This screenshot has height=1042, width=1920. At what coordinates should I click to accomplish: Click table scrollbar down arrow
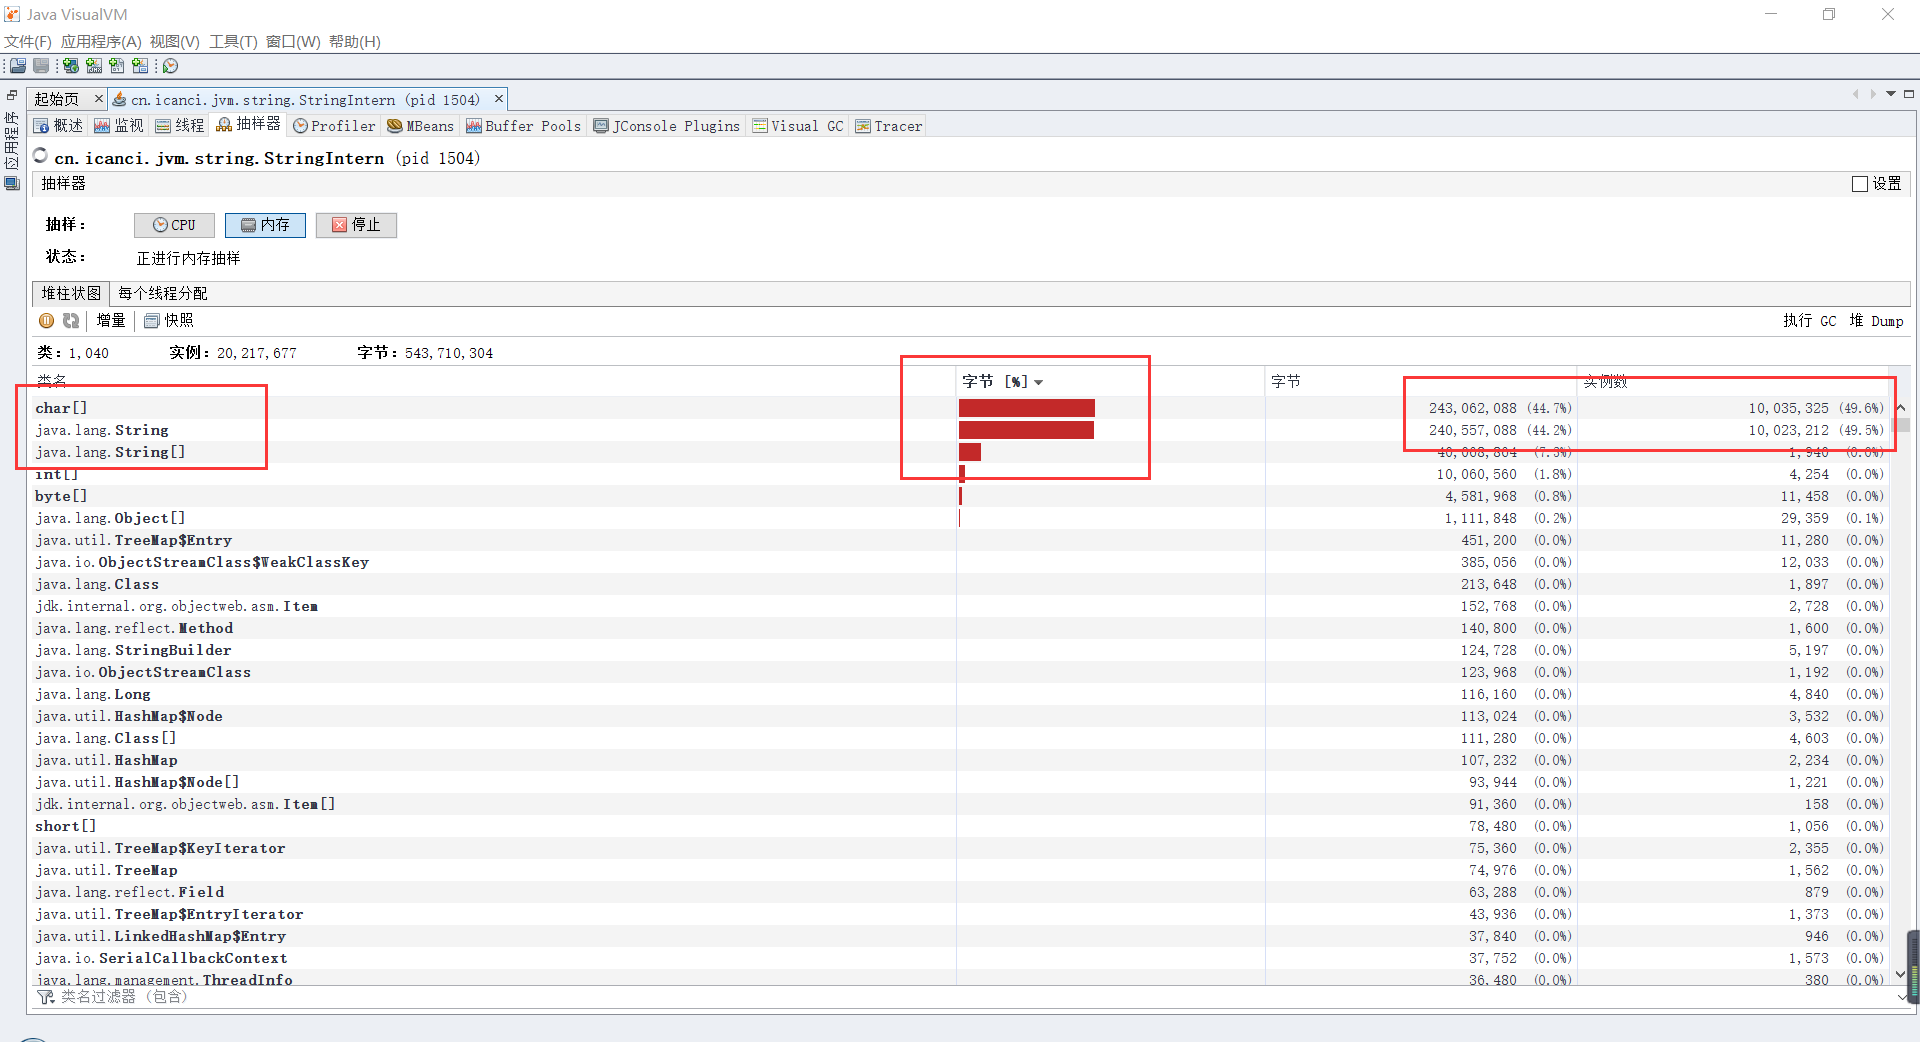click(1901, 973)
